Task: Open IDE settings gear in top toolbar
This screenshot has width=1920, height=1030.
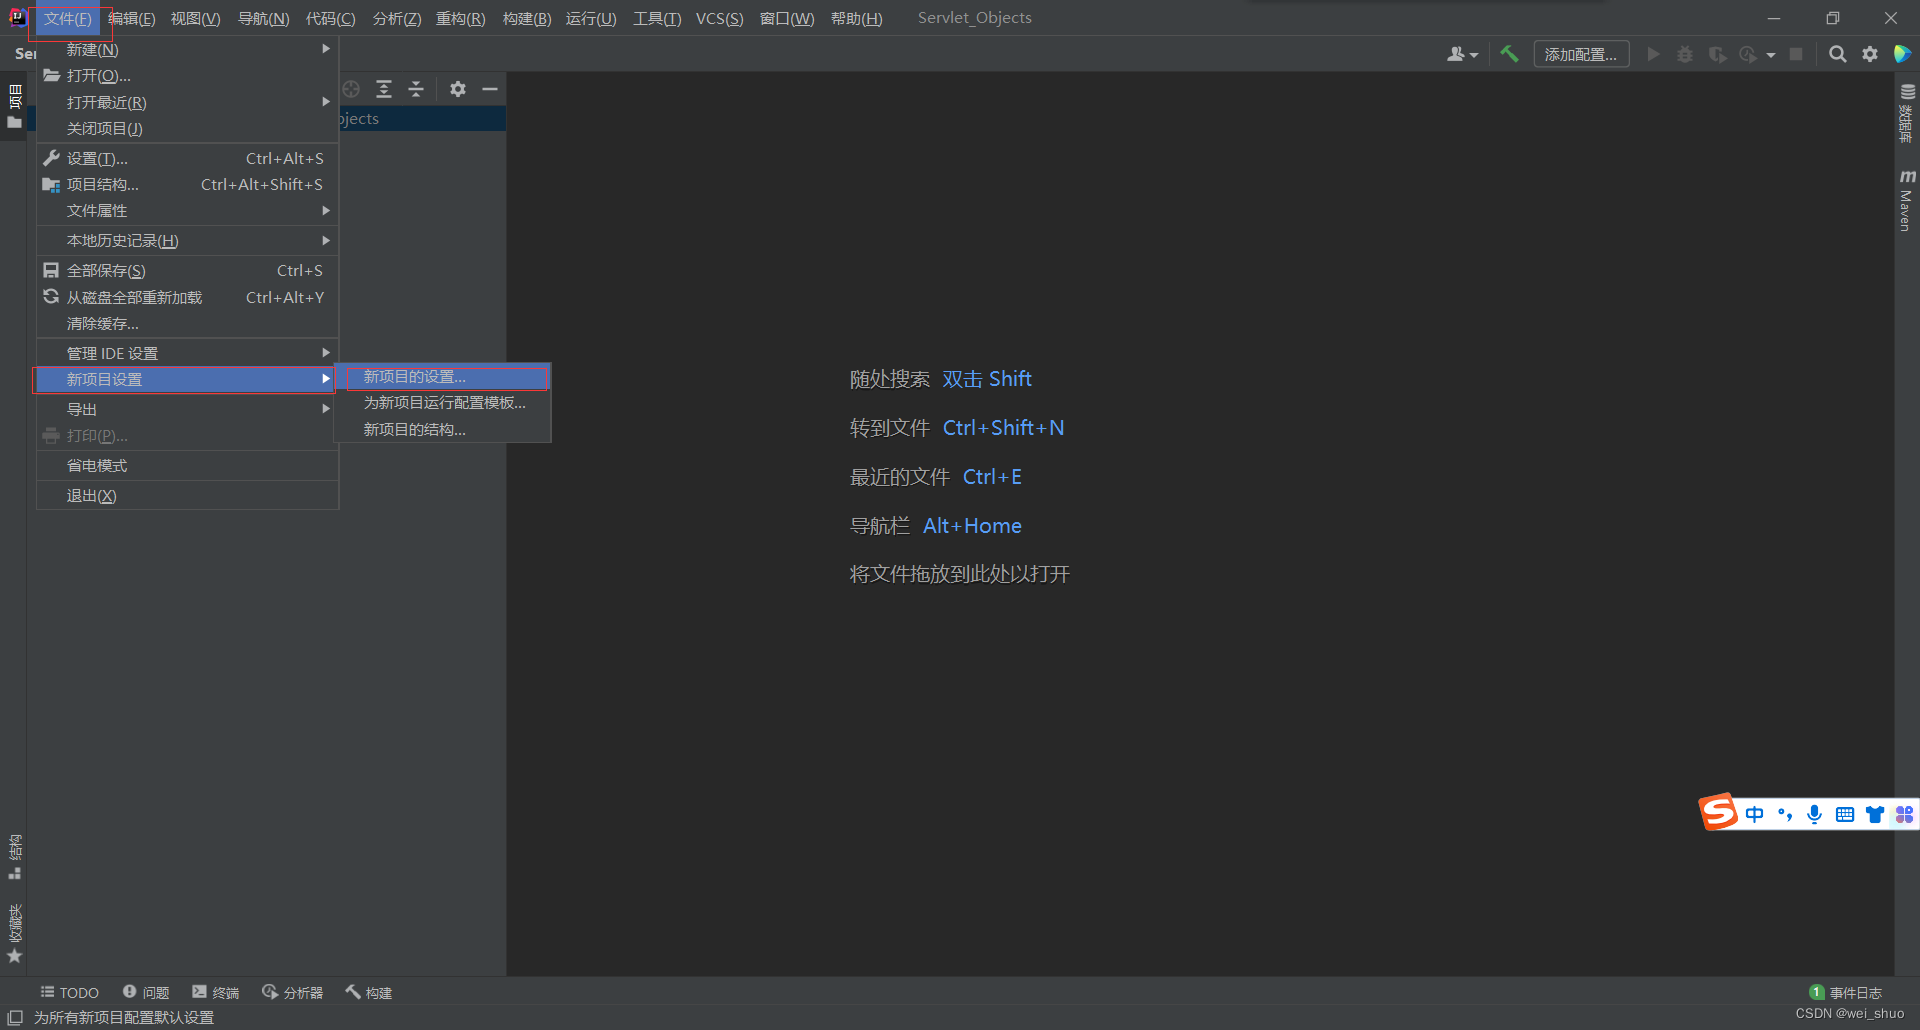Action: pos(1870,54)
